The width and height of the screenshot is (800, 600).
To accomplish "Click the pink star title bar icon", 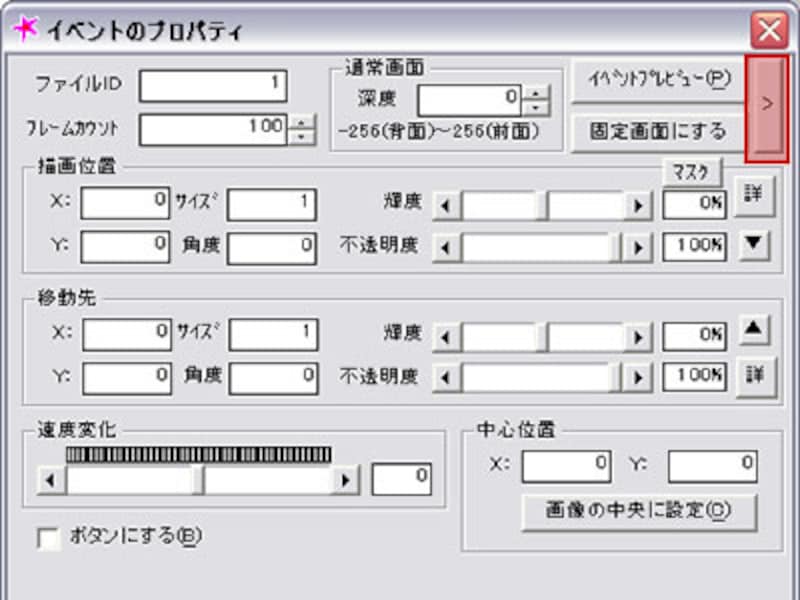I will (x=26, y=29).
